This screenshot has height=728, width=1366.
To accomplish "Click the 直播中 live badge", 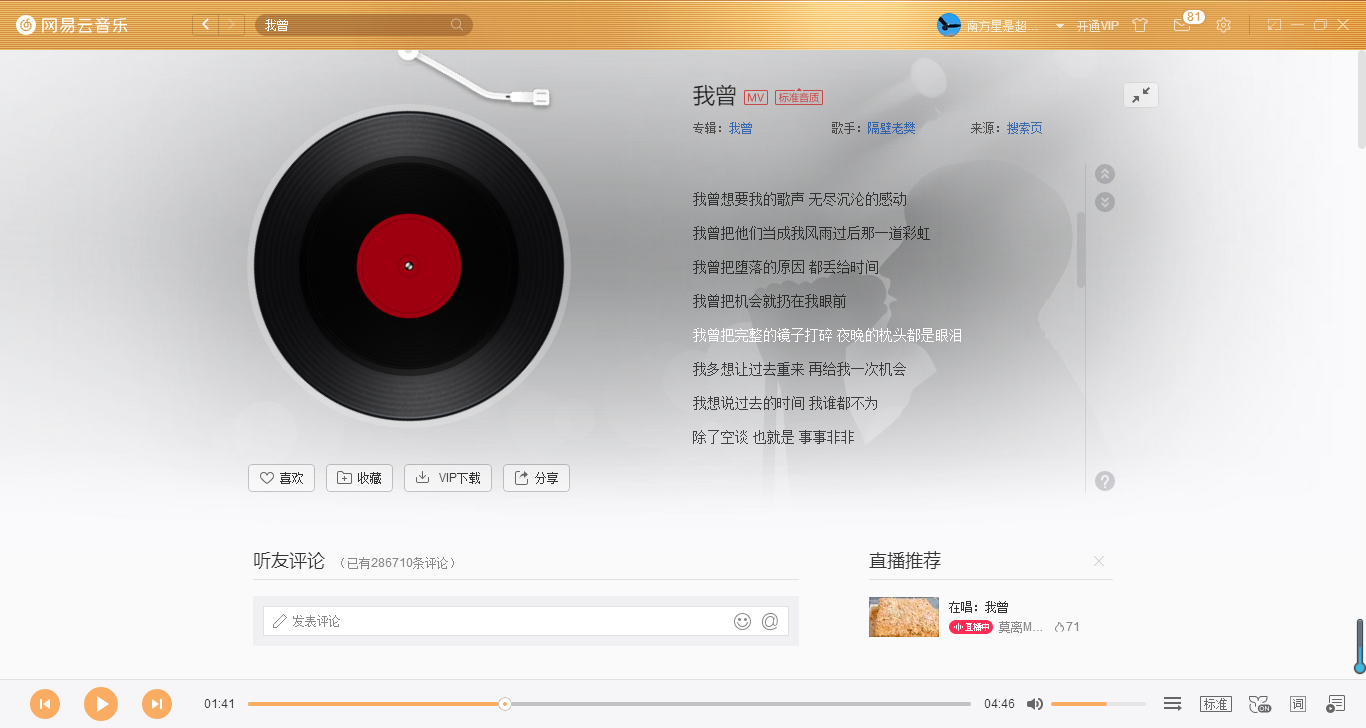I will (x=971, y=627).
